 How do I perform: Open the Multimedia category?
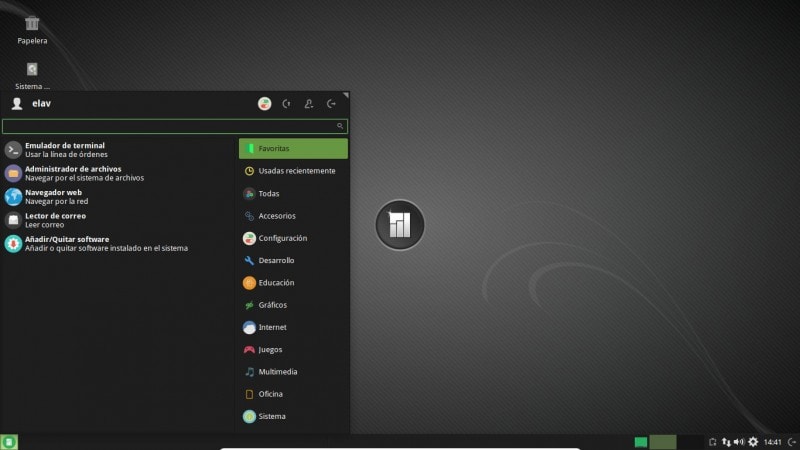tap(293, 372)
